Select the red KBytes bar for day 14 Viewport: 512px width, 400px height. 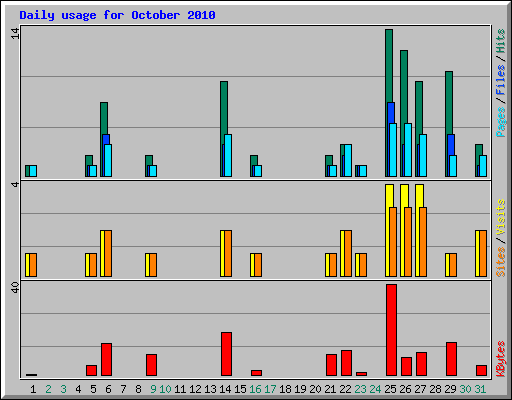point(226,354)
